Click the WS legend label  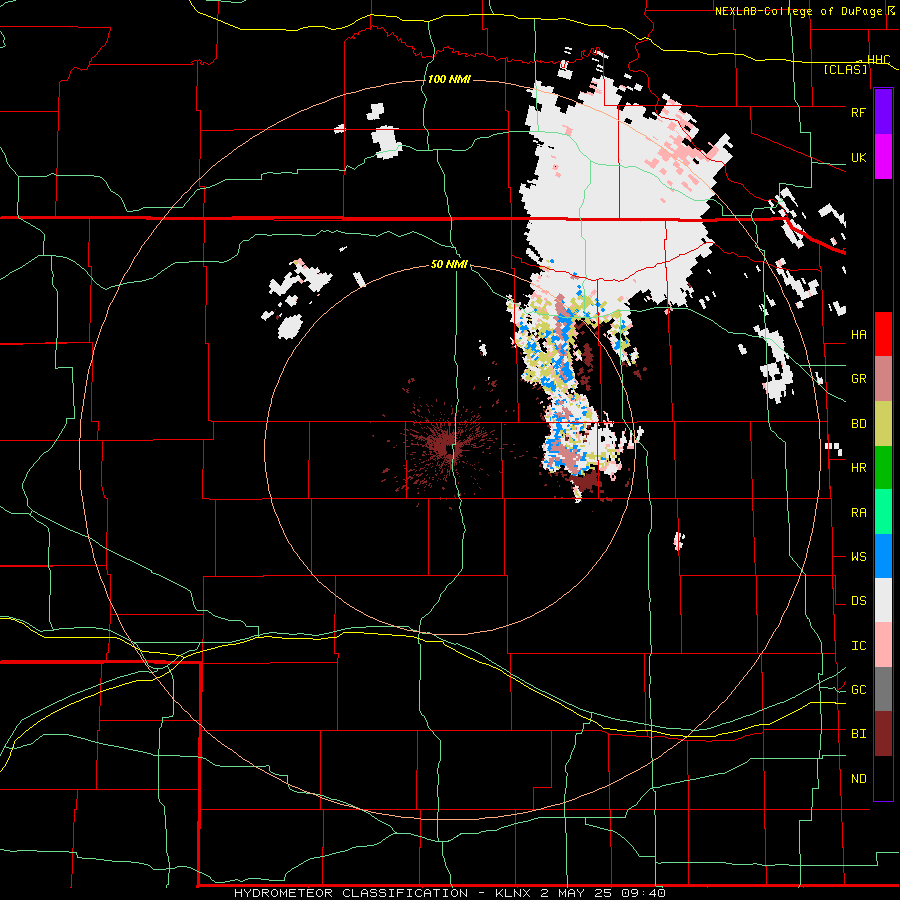click(858, 557)
